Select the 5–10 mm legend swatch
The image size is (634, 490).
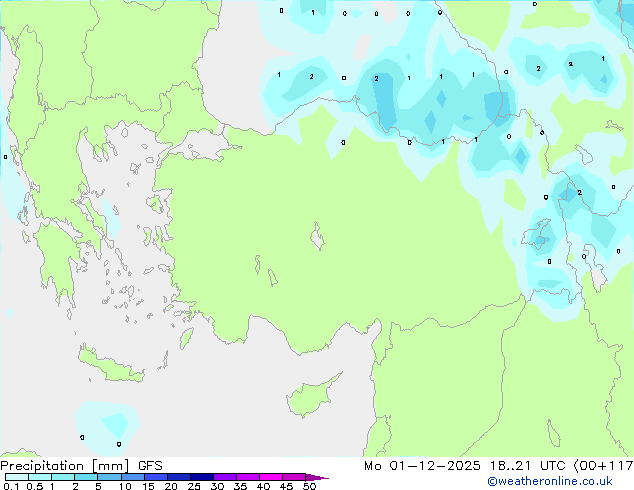pos(109,477)
